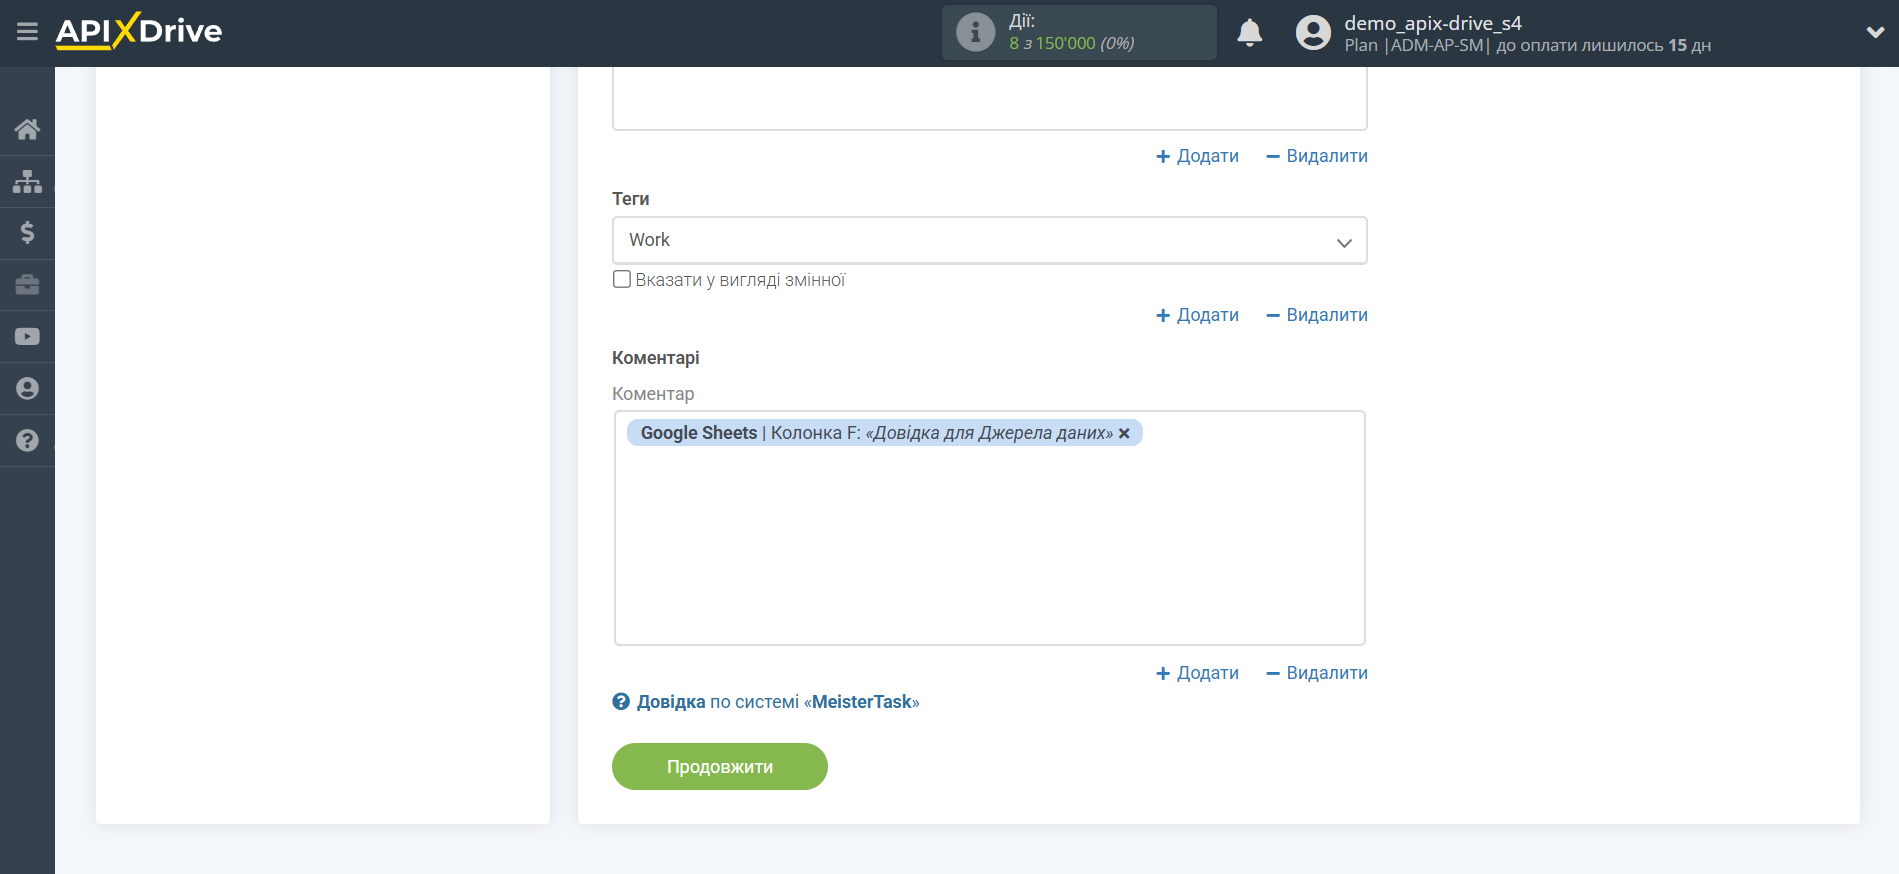This screenshot has width=1899, height=874.
Task: Expand the account menu chevron
Action: (x=1875, y=32)
